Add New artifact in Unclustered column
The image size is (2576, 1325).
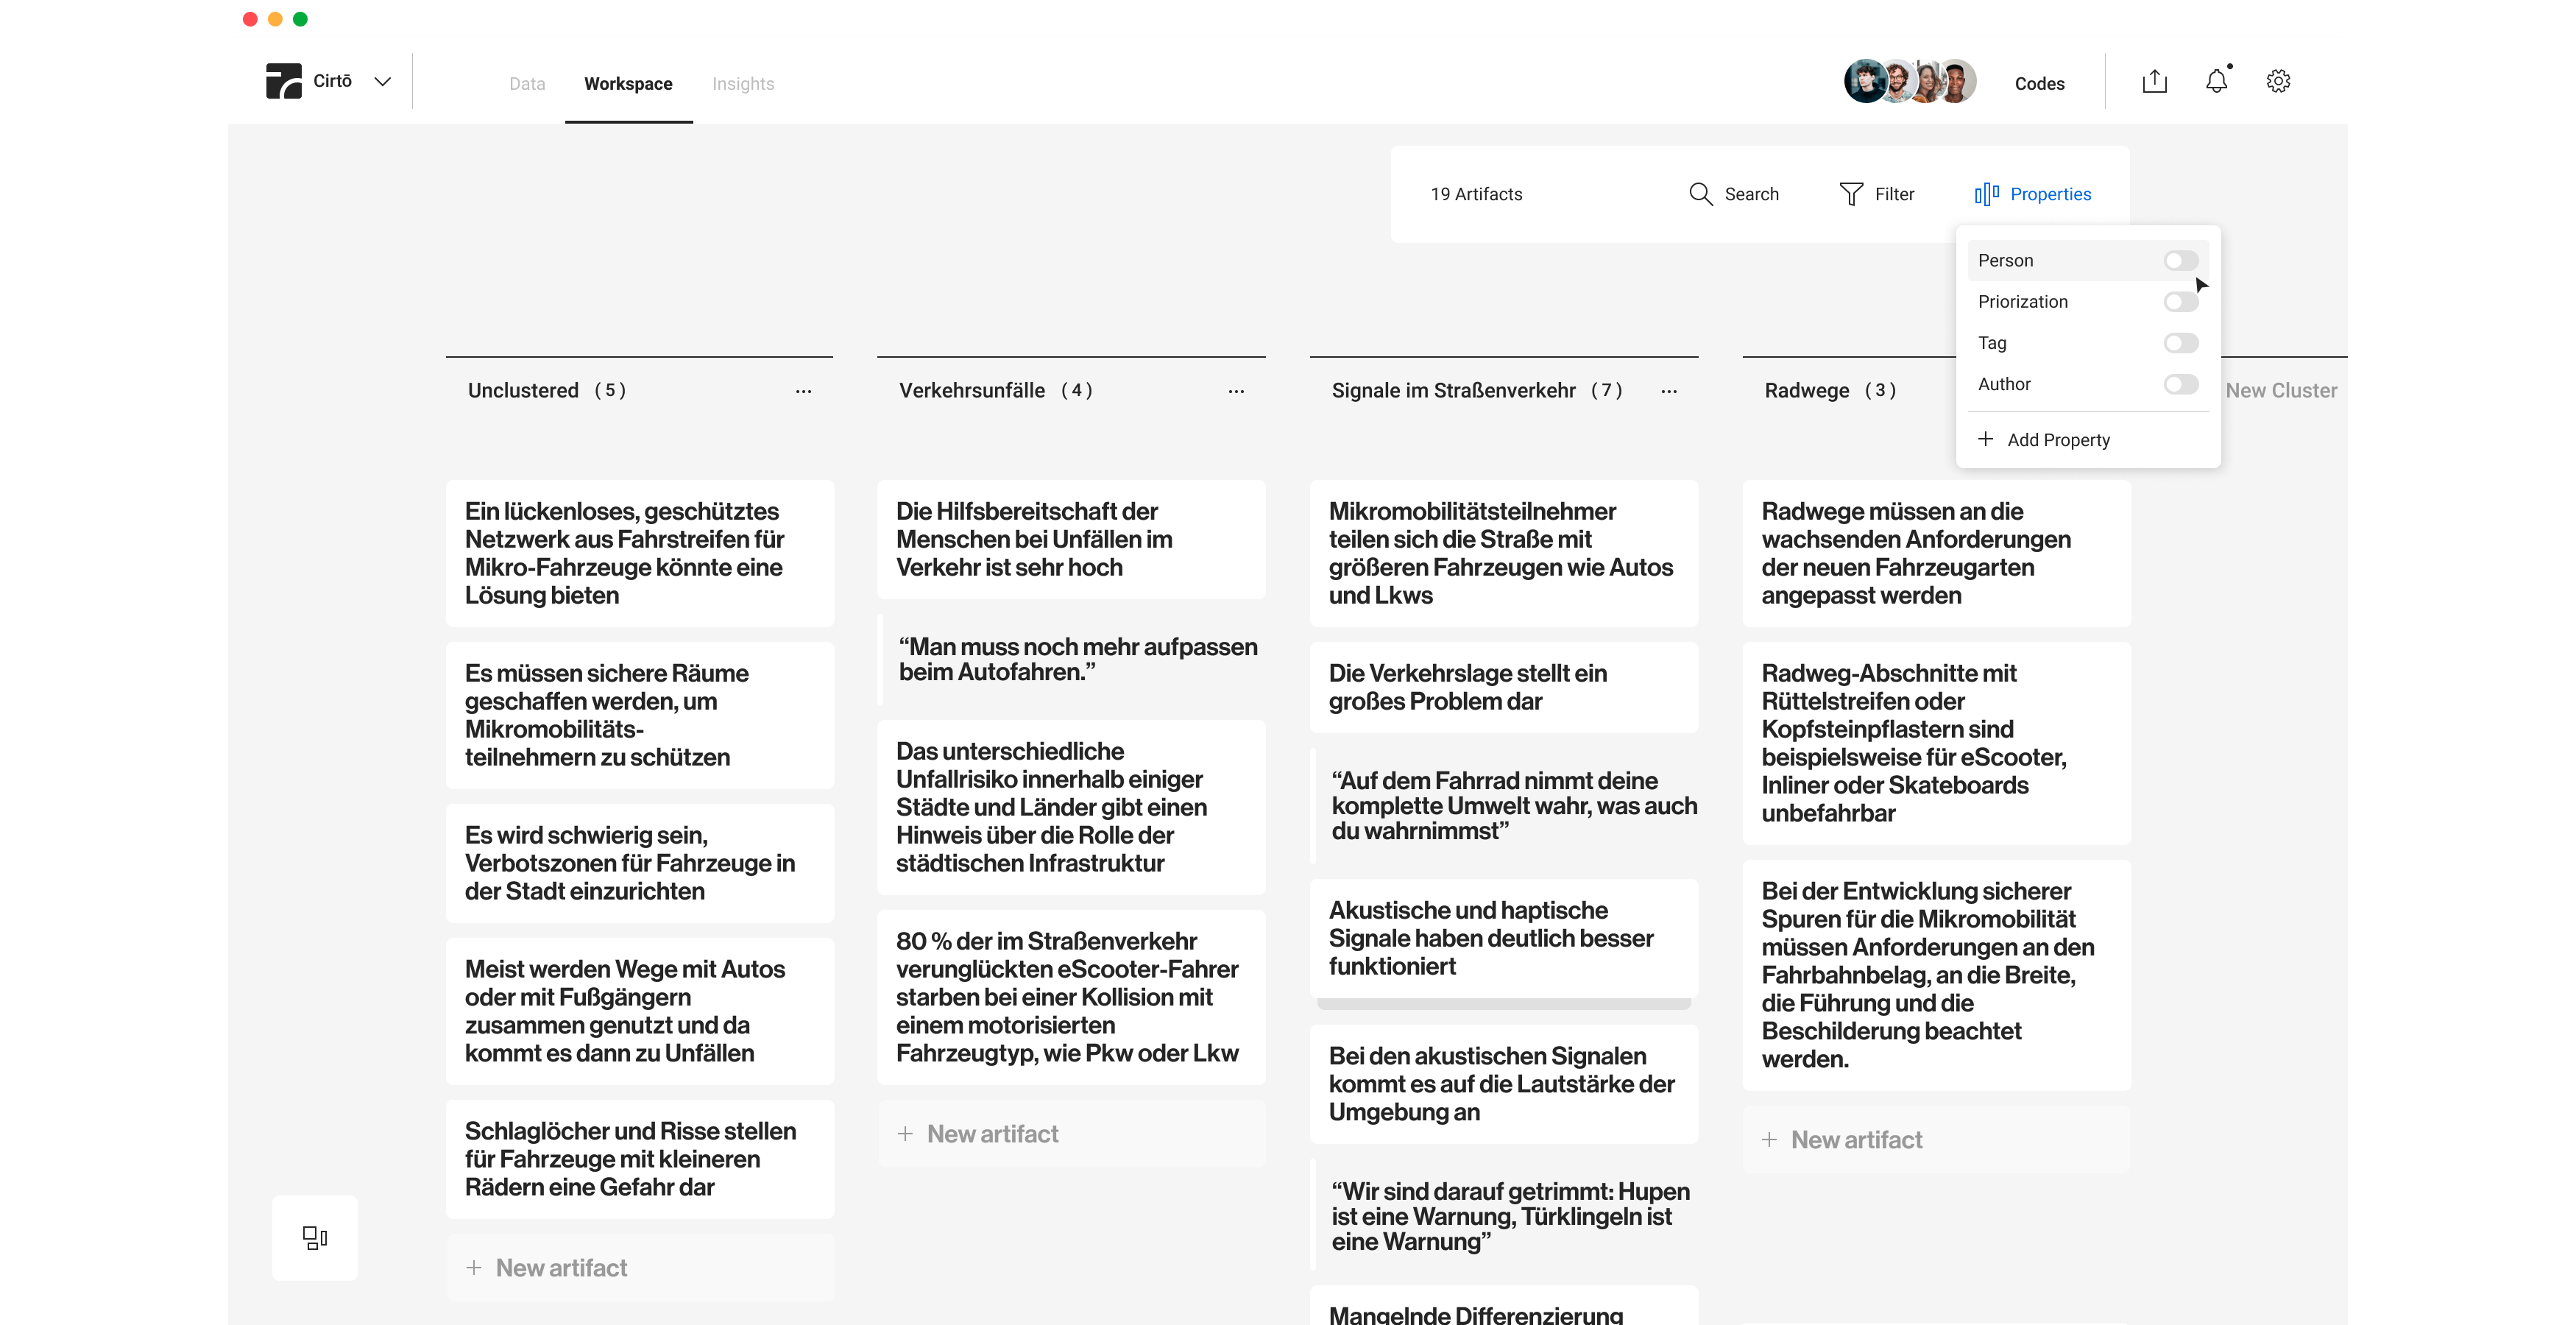(x=640, y=1268)
